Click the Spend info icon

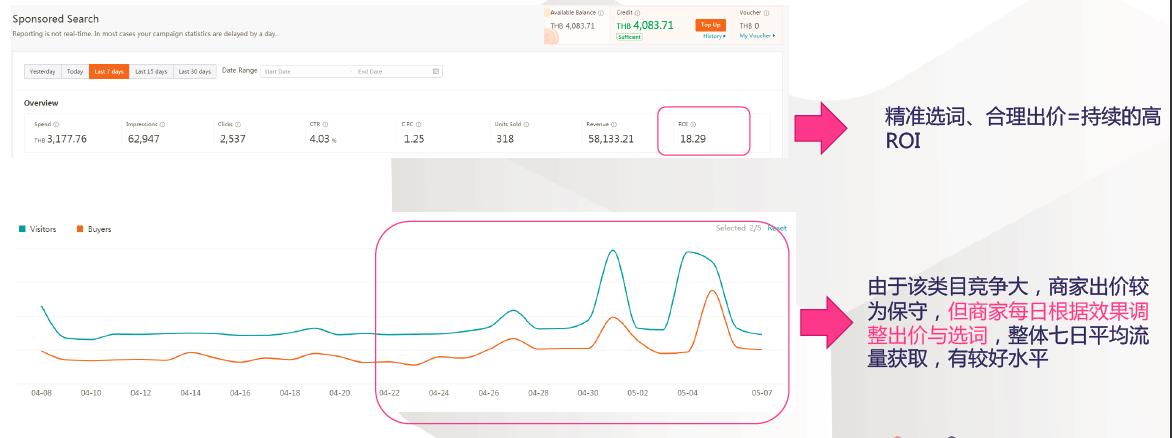coord(53,124)
